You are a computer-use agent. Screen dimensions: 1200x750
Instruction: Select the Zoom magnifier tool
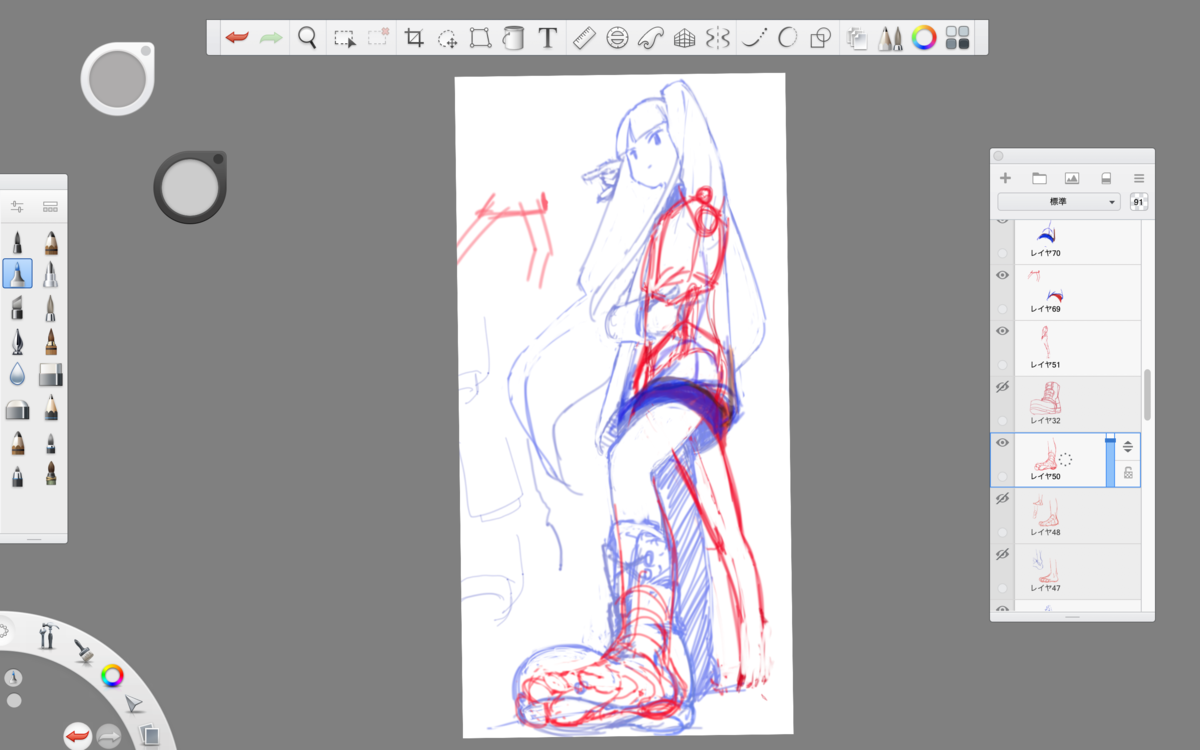pyautogui.click(x=307, y=38)
